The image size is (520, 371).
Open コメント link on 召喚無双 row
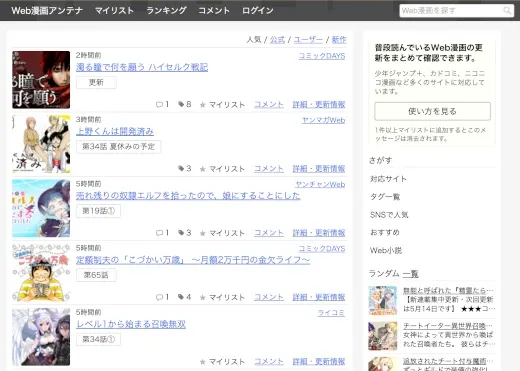pyautogui.click(x=269, y=361)
